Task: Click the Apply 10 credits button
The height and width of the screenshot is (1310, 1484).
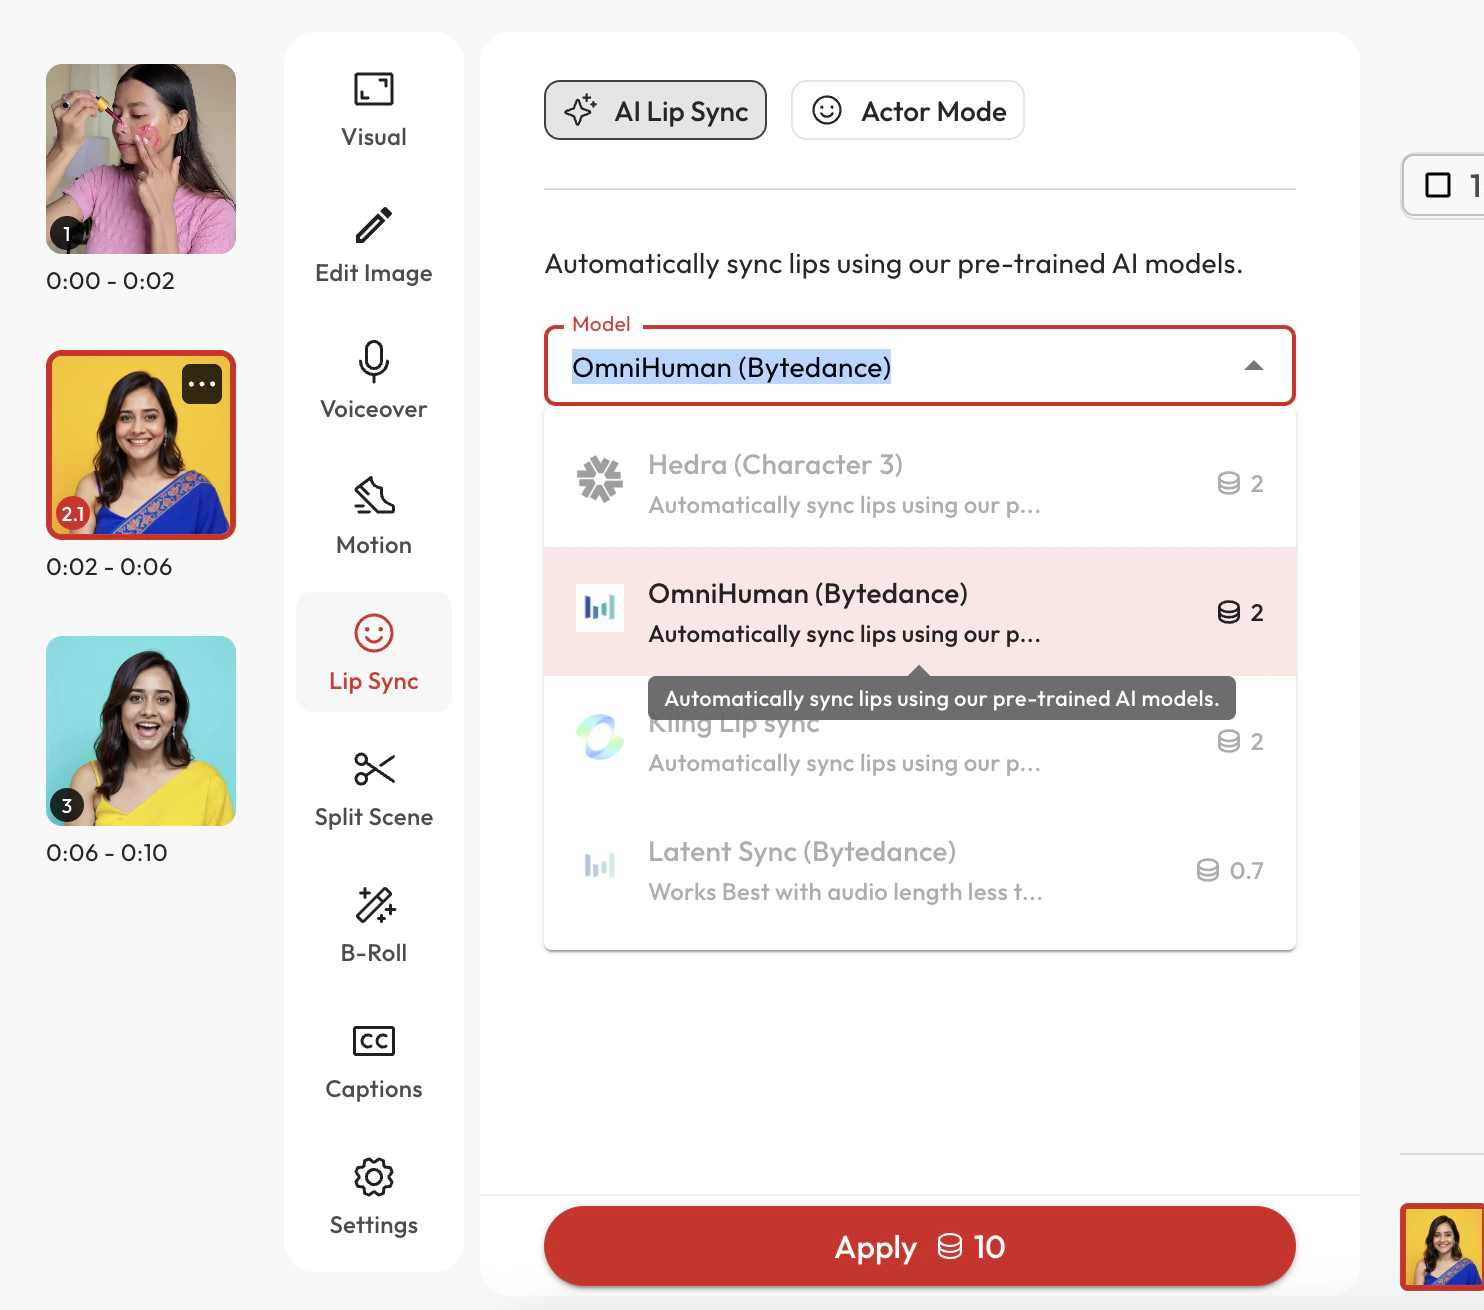Action: point(920,1246)
